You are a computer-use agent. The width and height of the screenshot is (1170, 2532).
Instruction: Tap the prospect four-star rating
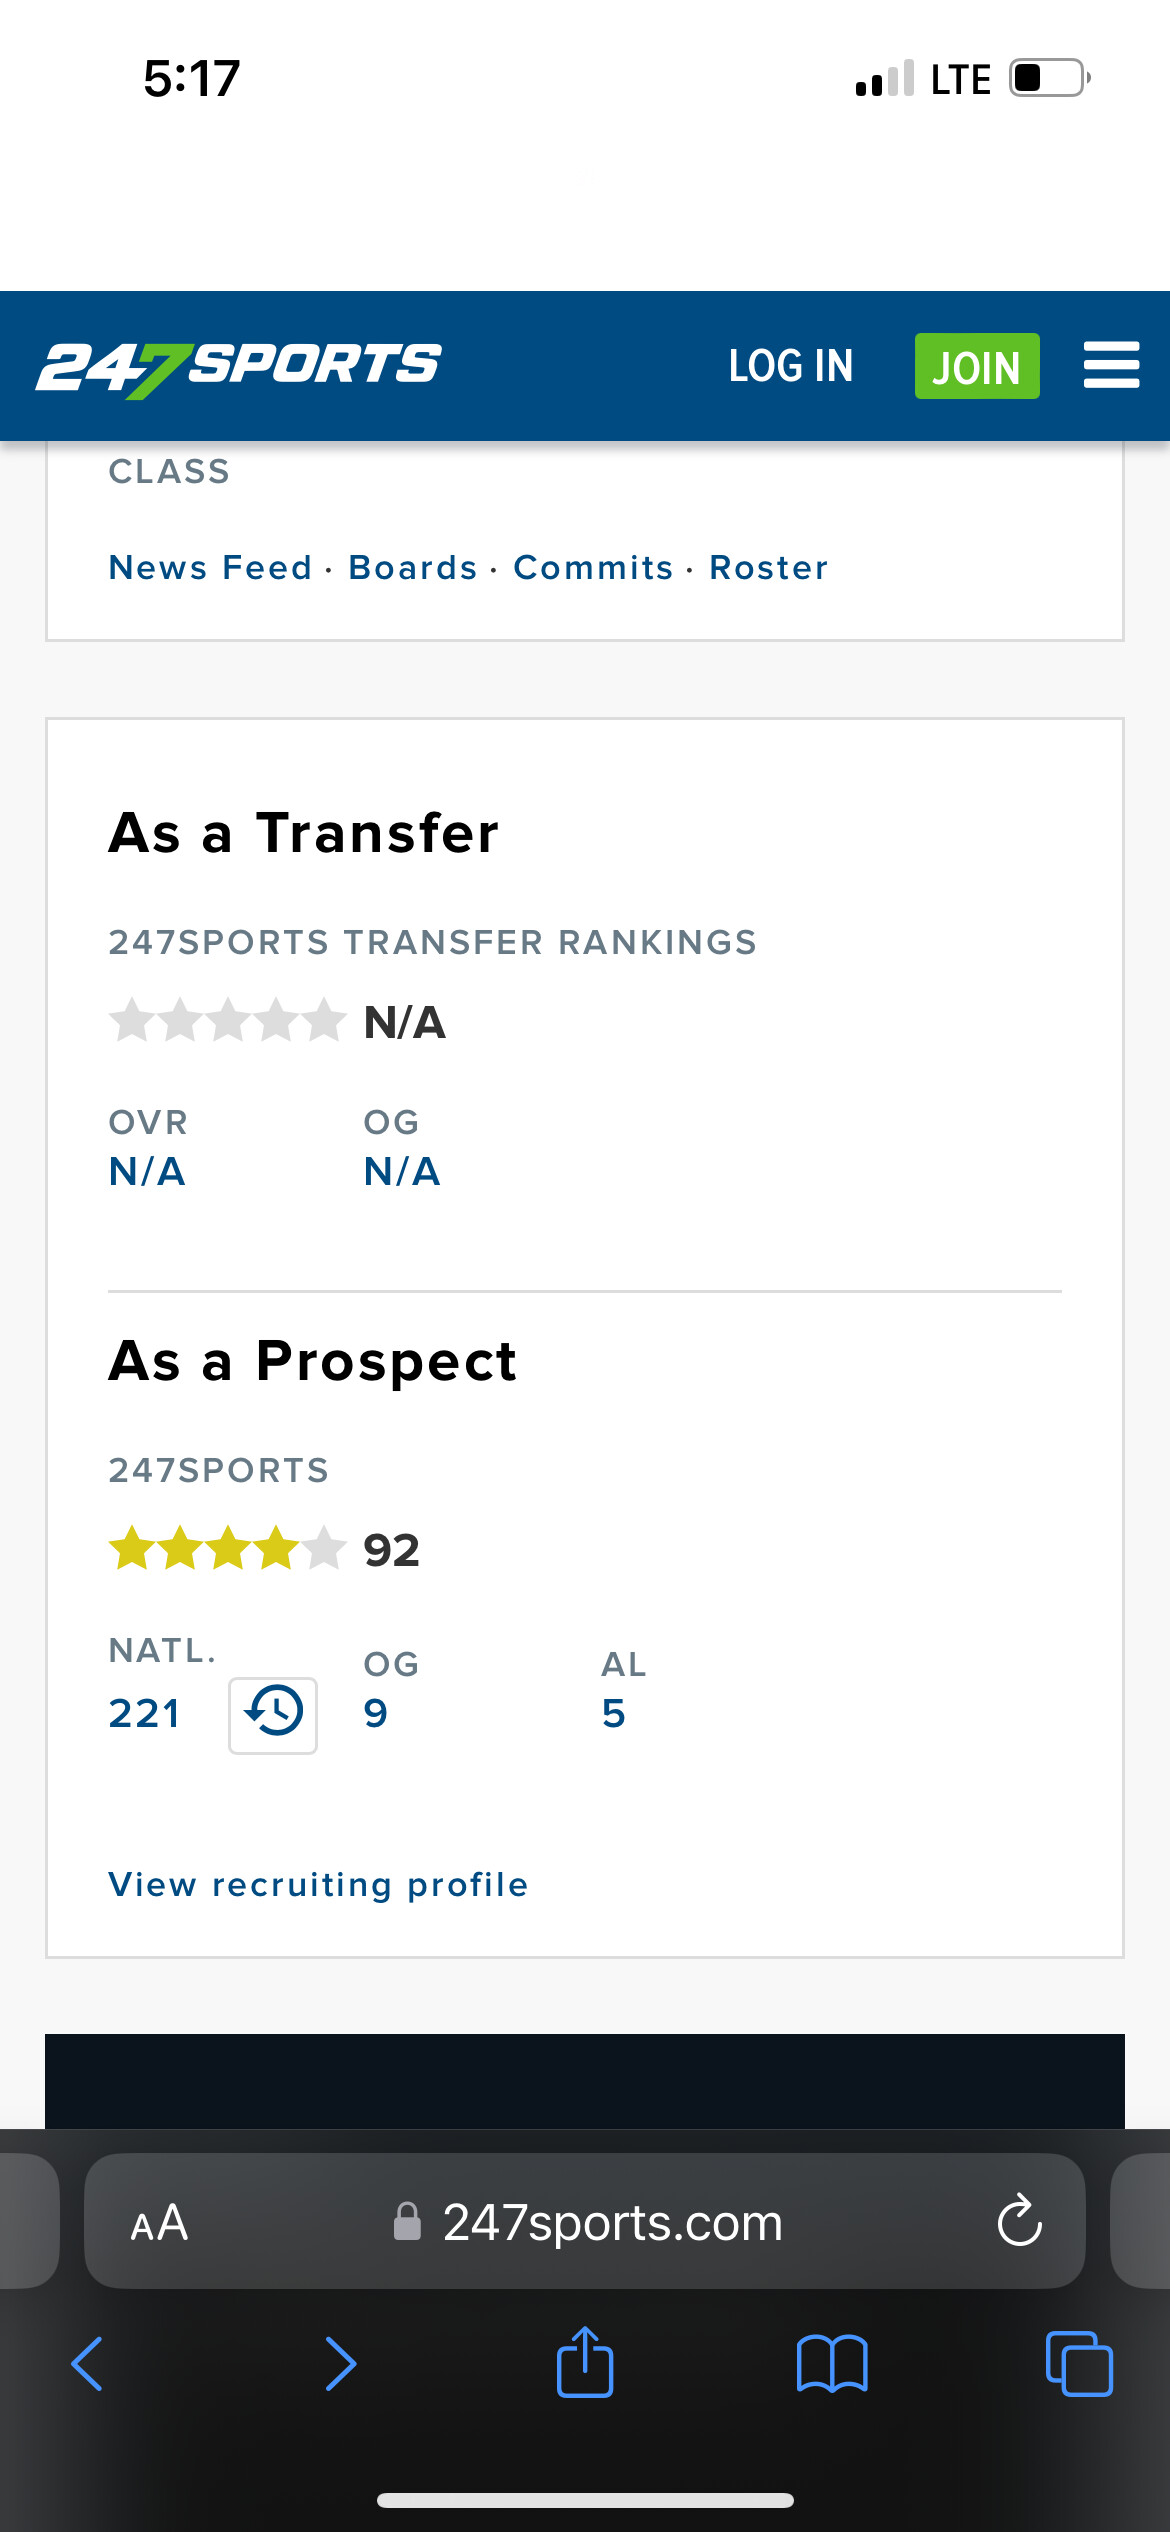[x=227, y=1549]
